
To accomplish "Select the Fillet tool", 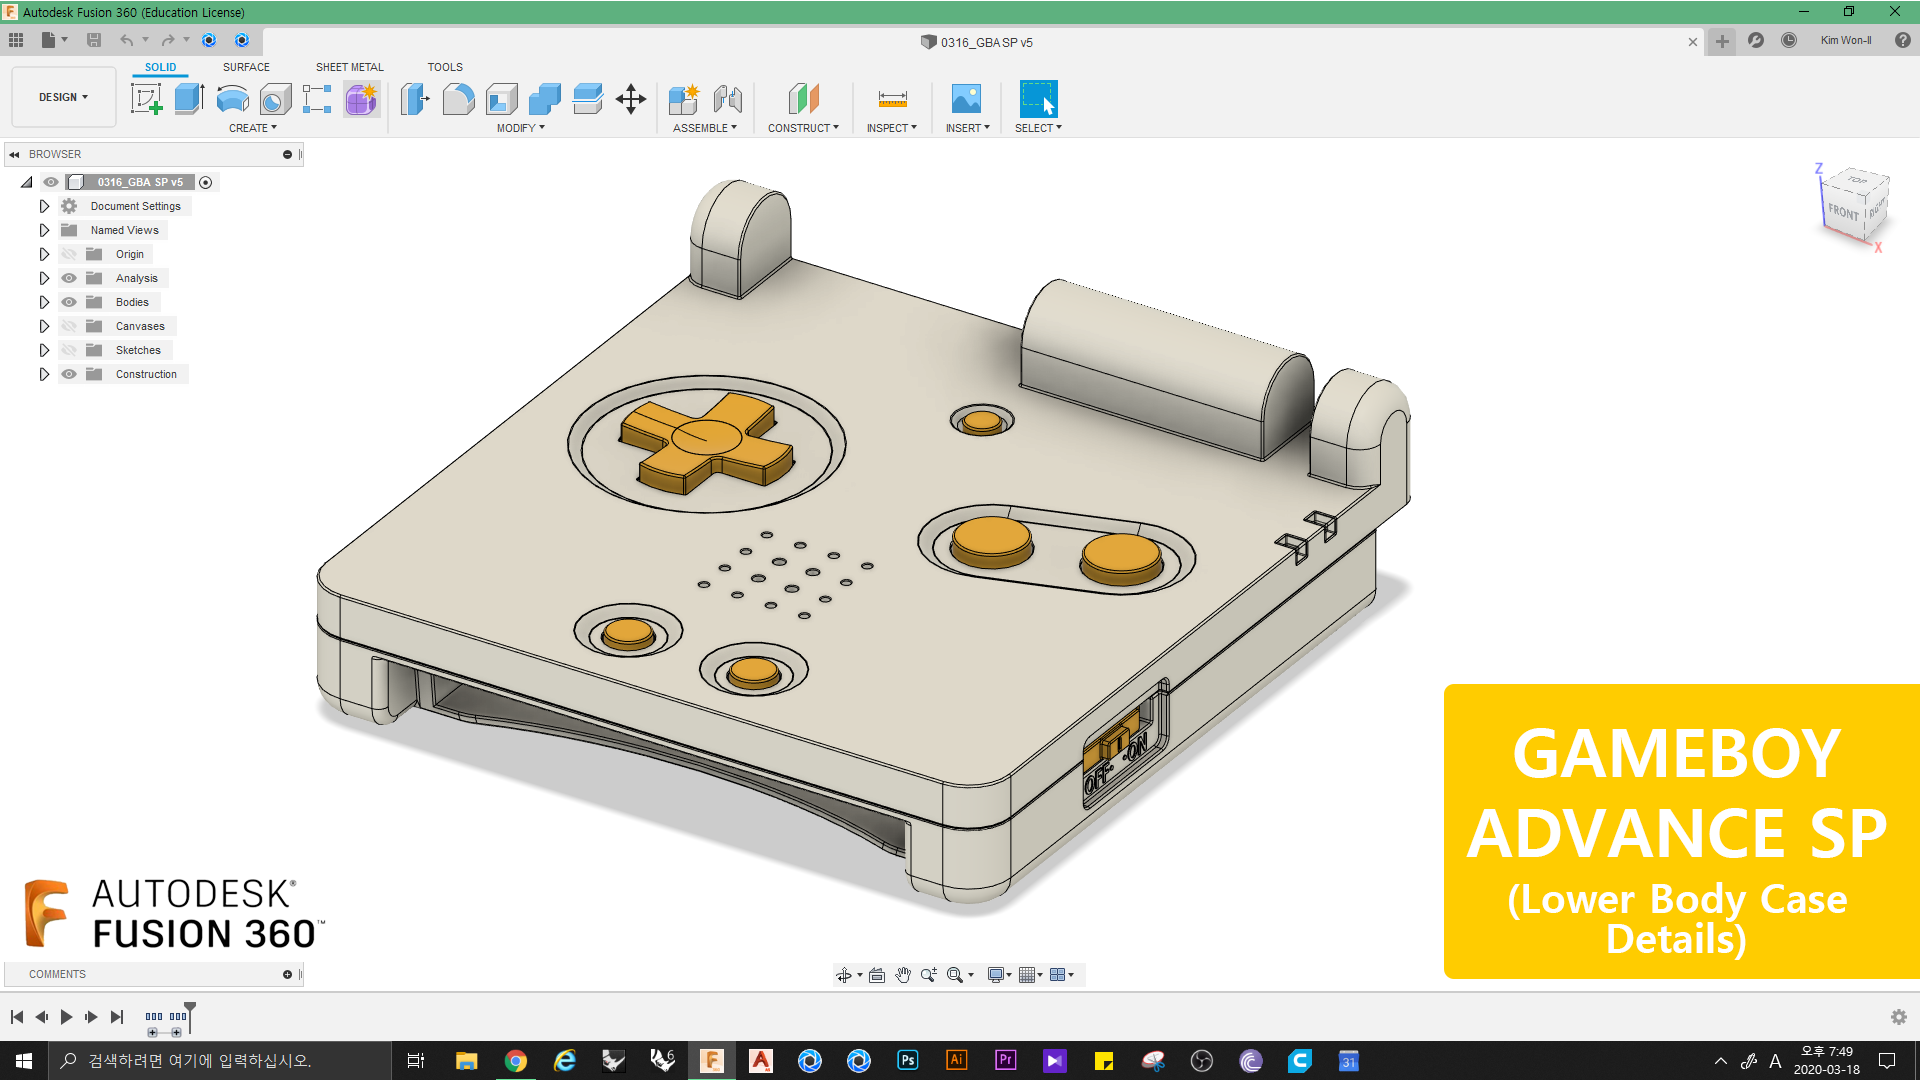I will tap(458, 99).
